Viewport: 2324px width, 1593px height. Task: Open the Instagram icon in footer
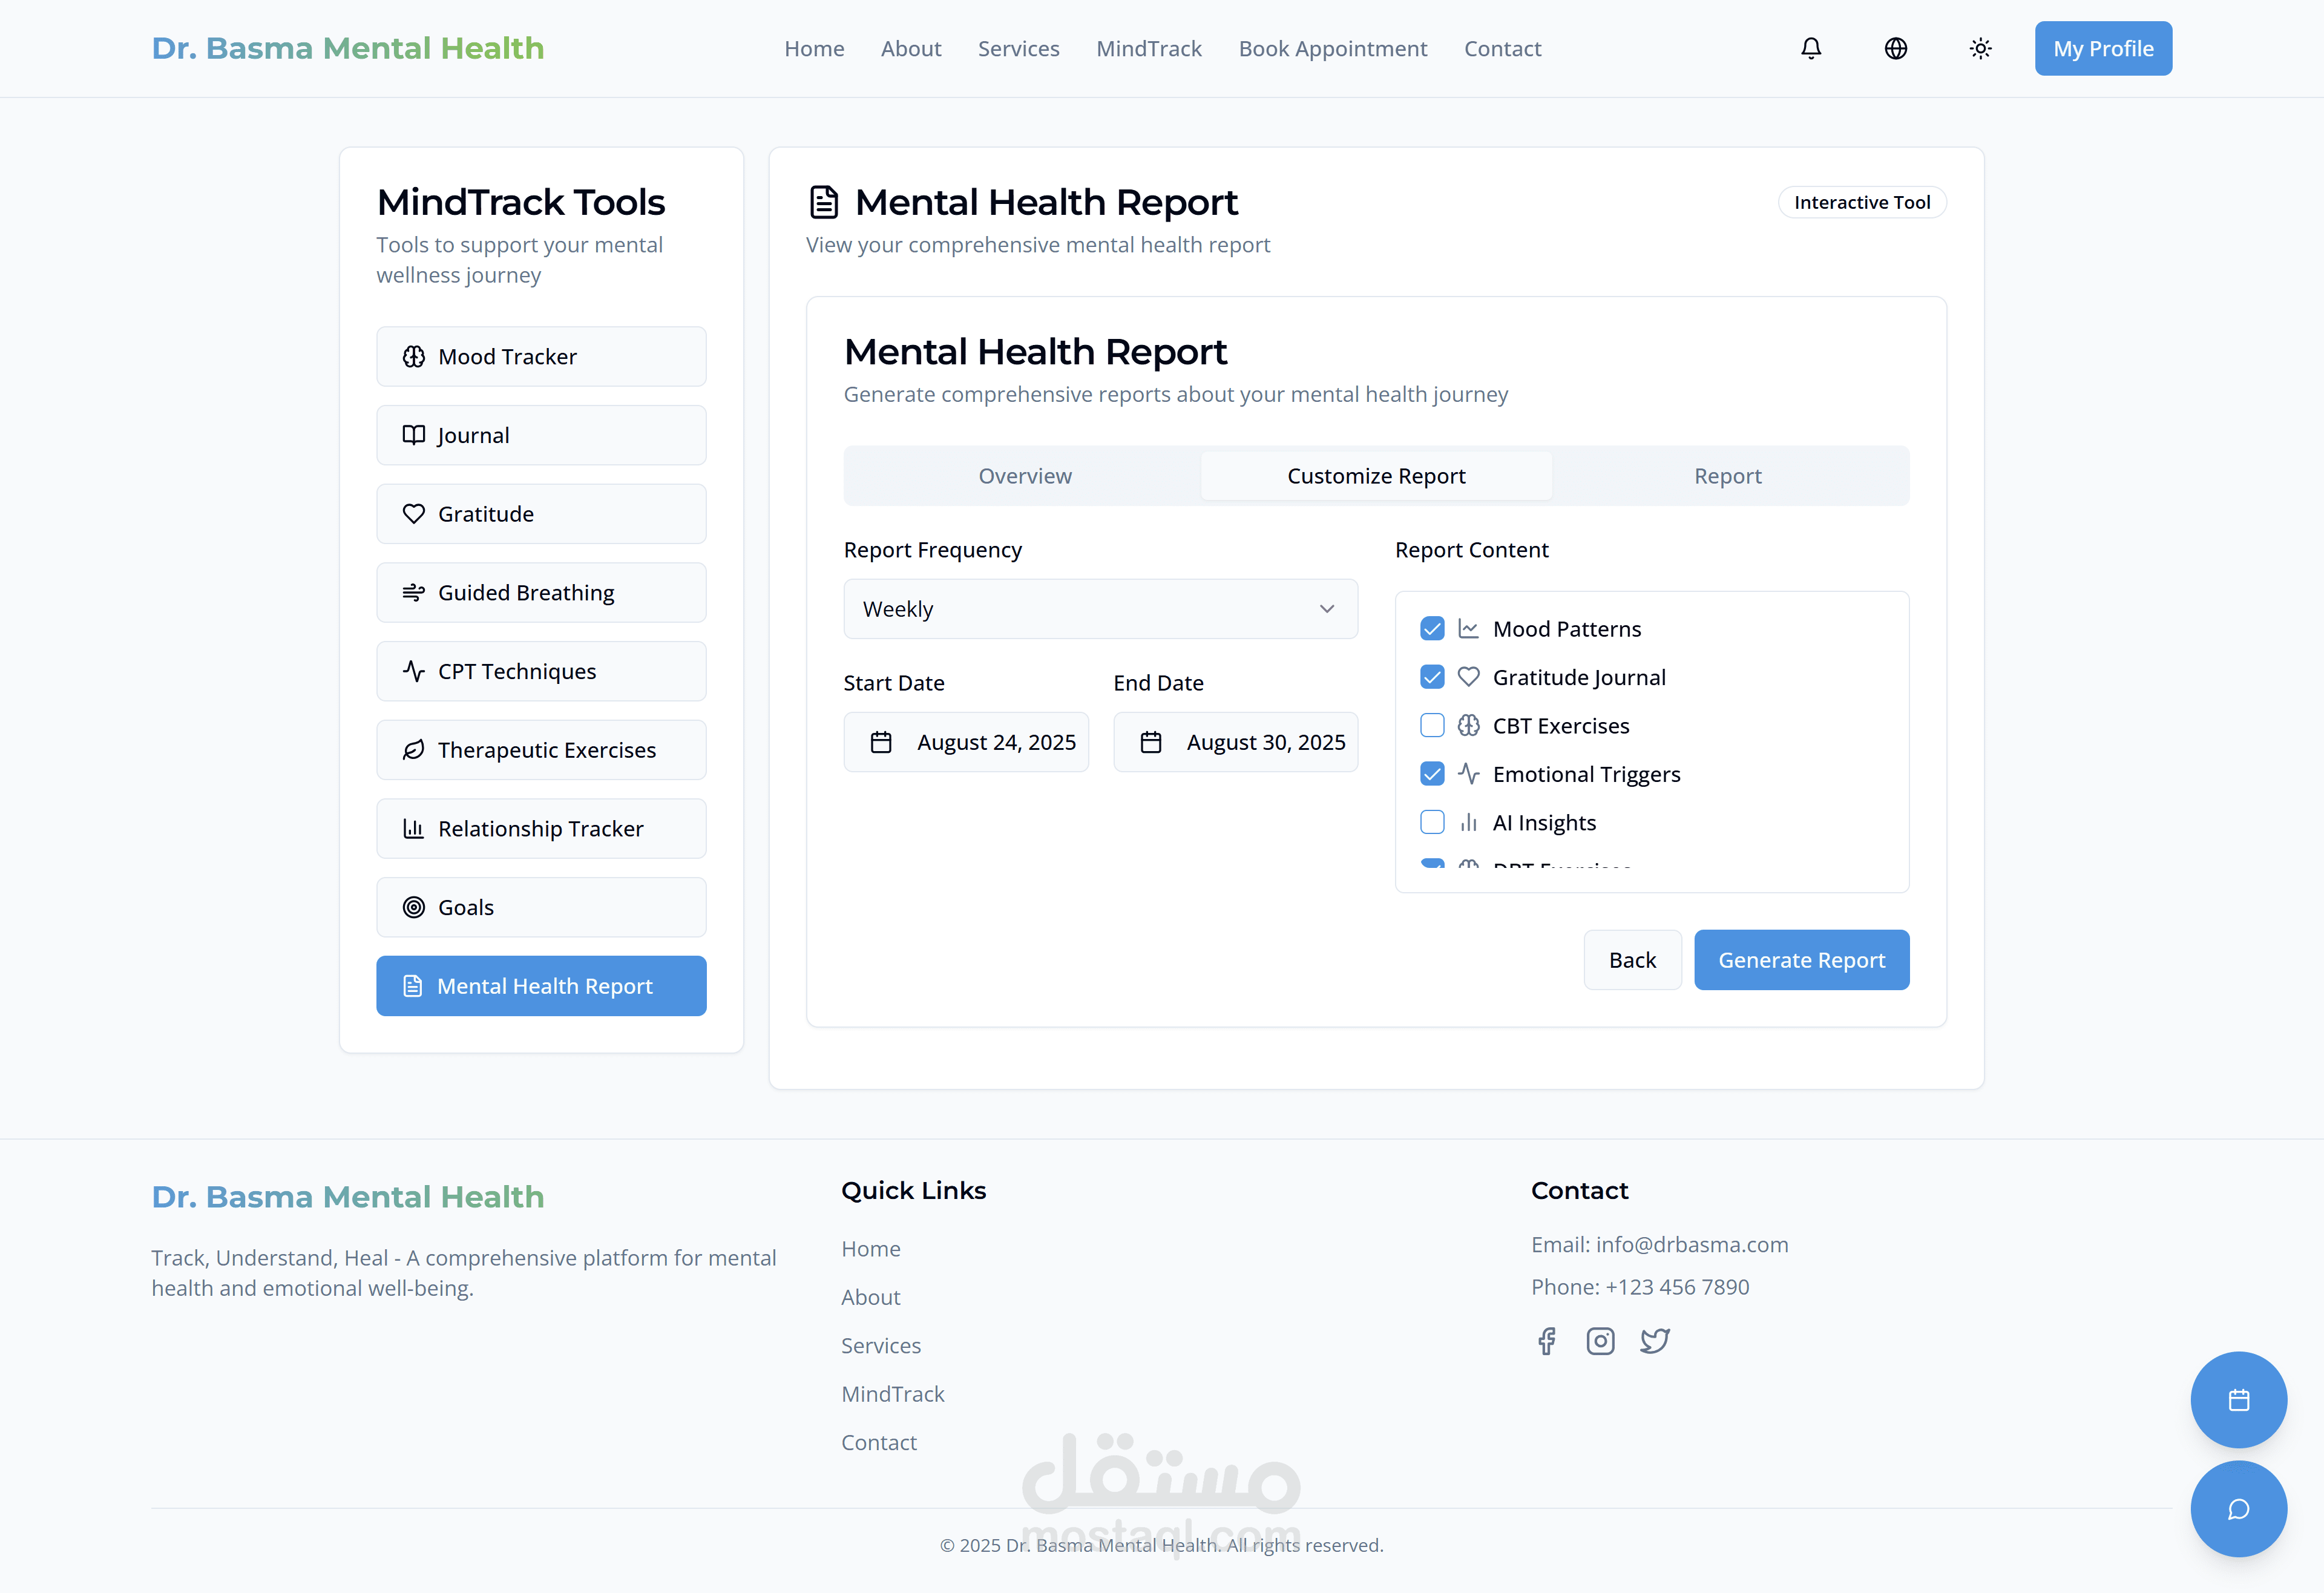pyautogui.click(x=1600, y=1341)
